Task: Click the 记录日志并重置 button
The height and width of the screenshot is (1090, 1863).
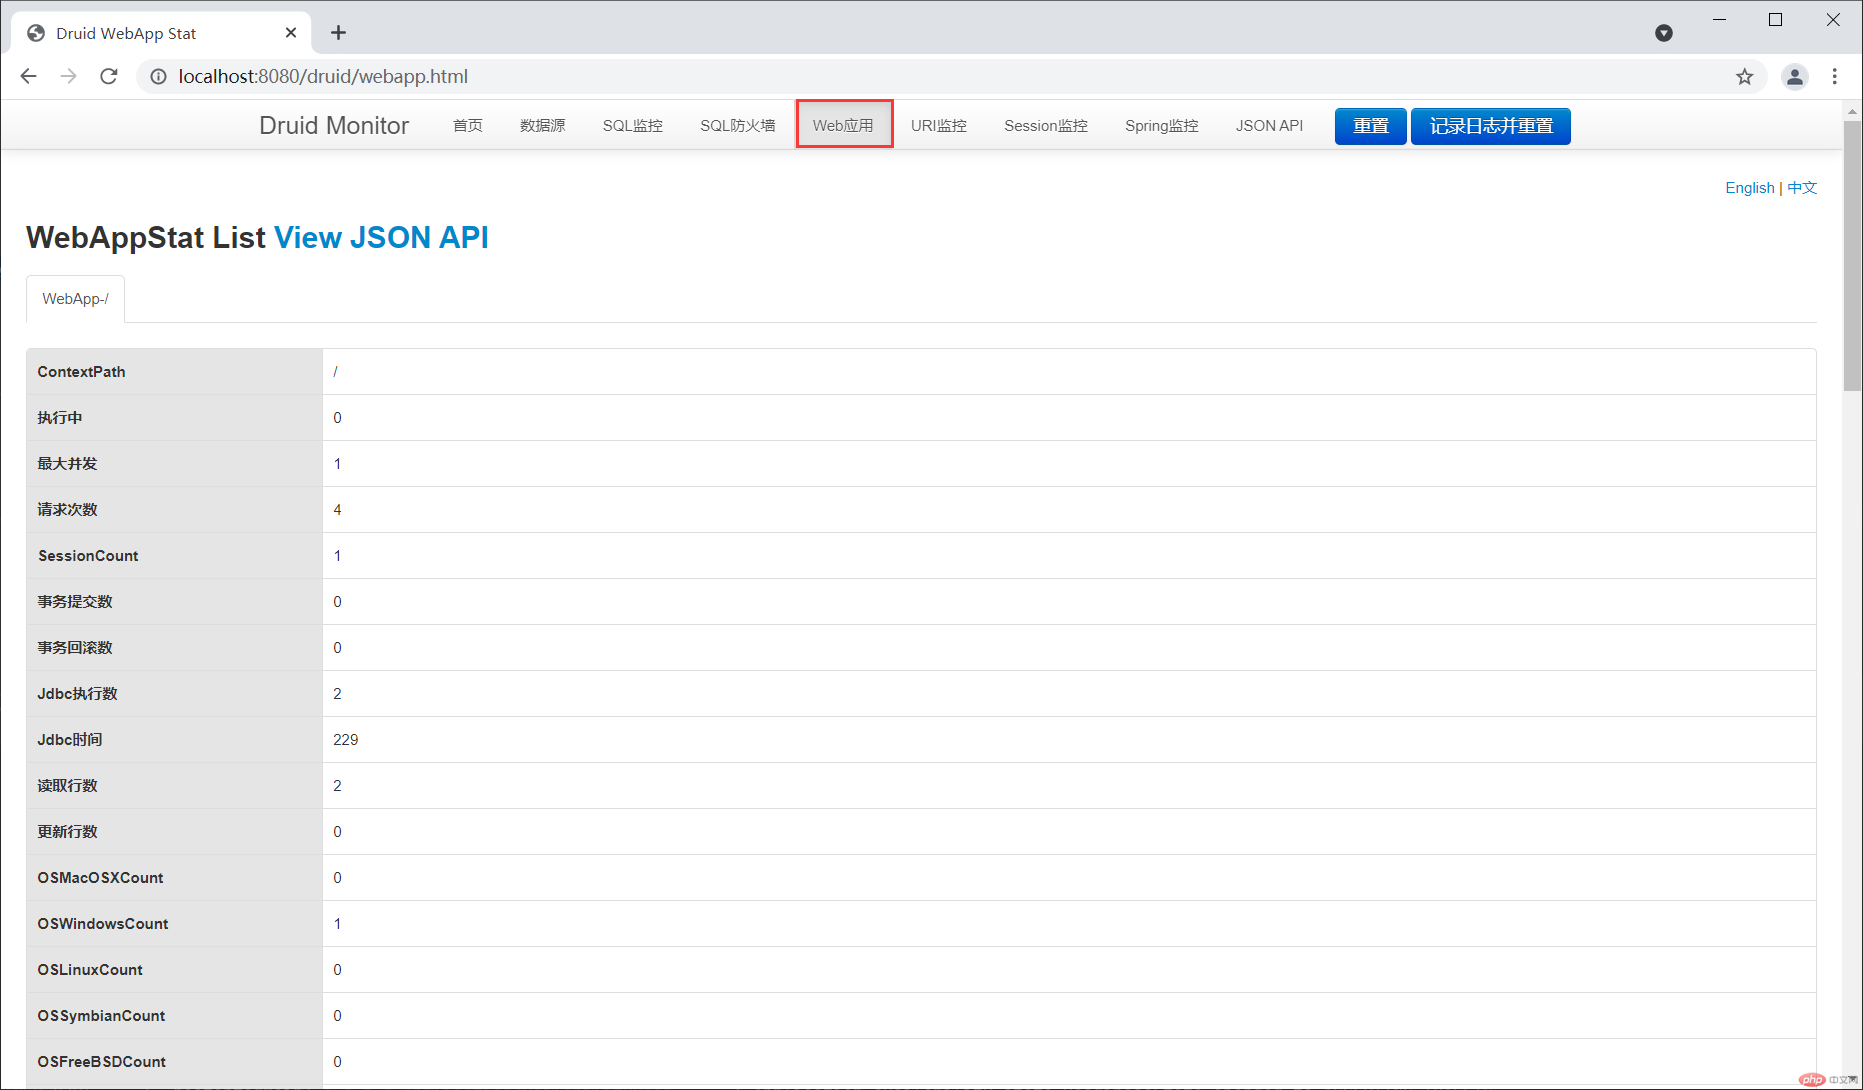Action: point(1490,126)
